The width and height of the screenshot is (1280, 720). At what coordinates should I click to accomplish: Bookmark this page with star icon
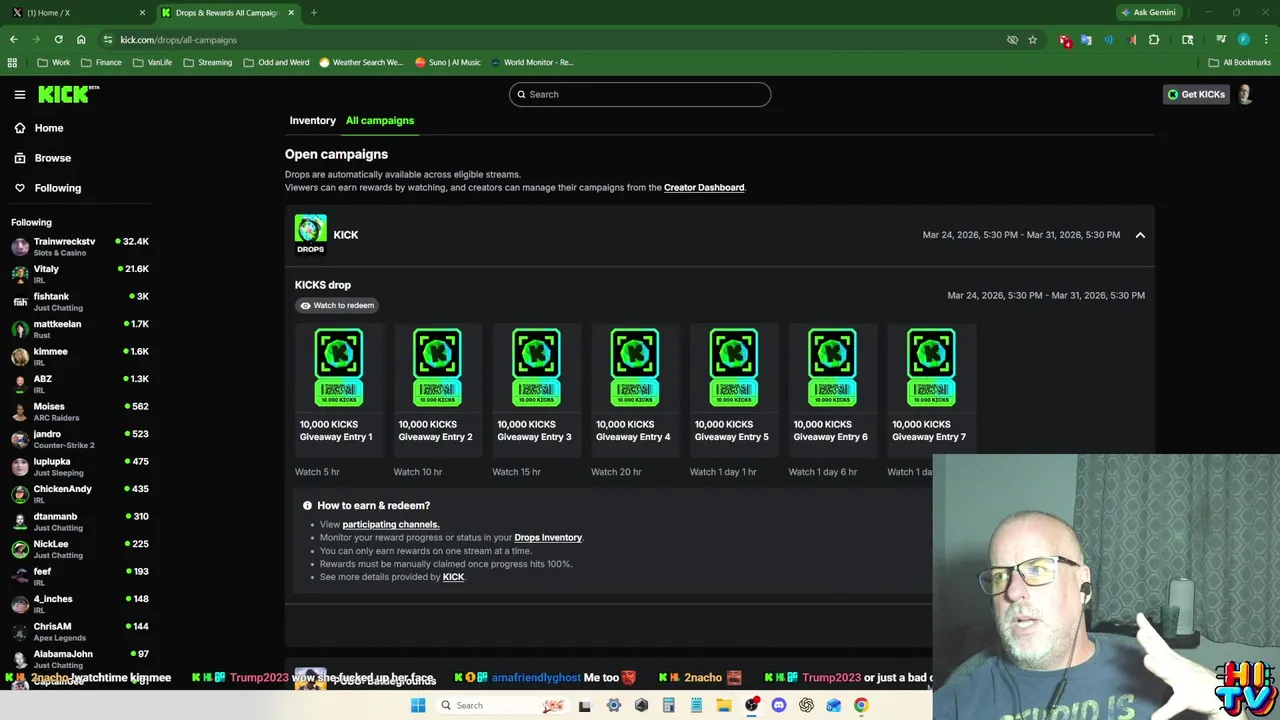pyautogui.click(x=1032, y=40)
